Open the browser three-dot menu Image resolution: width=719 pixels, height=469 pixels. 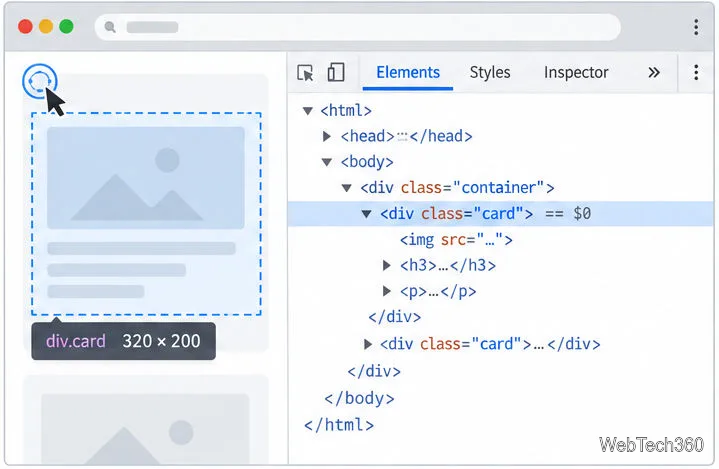pos(696,27)
